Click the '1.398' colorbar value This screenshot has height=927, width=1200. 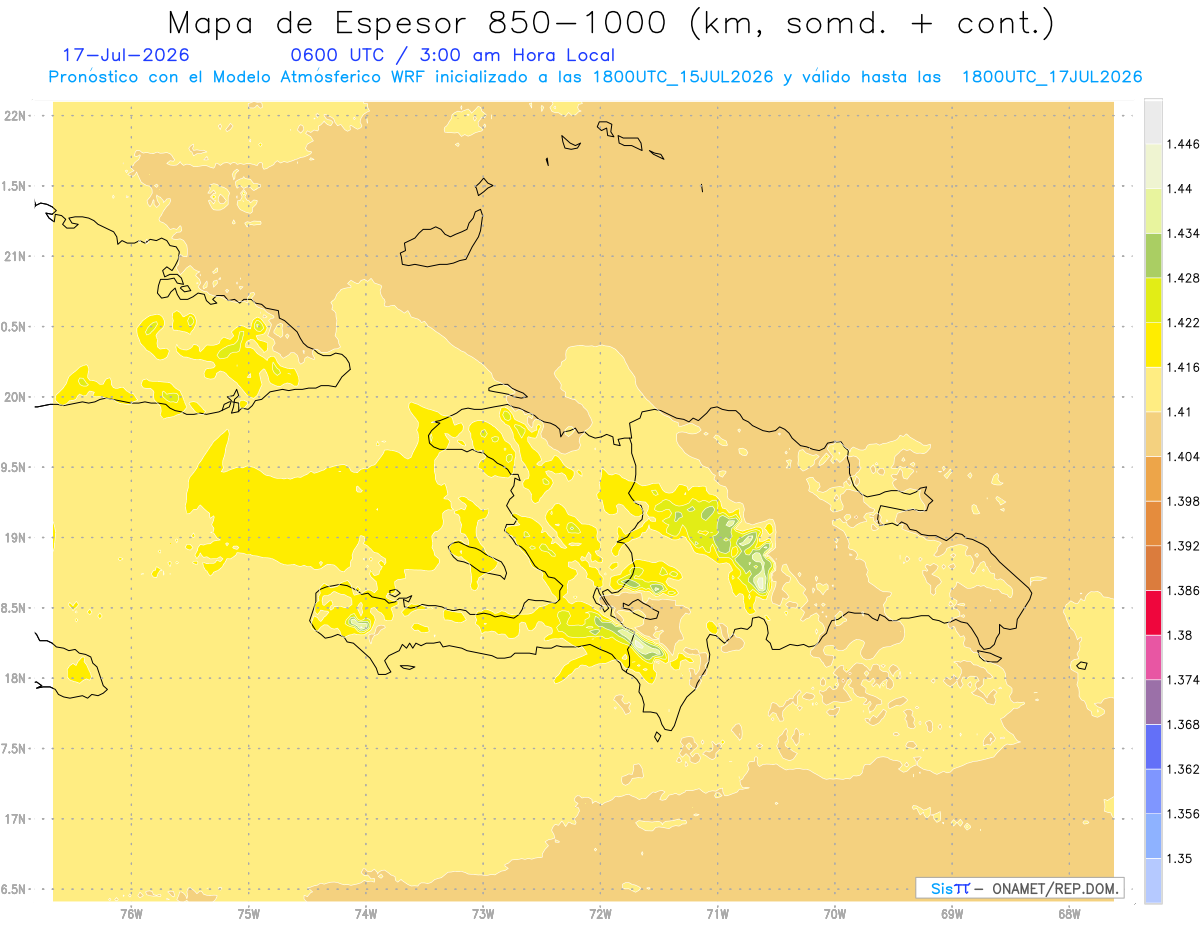[x=1182, y=501]
